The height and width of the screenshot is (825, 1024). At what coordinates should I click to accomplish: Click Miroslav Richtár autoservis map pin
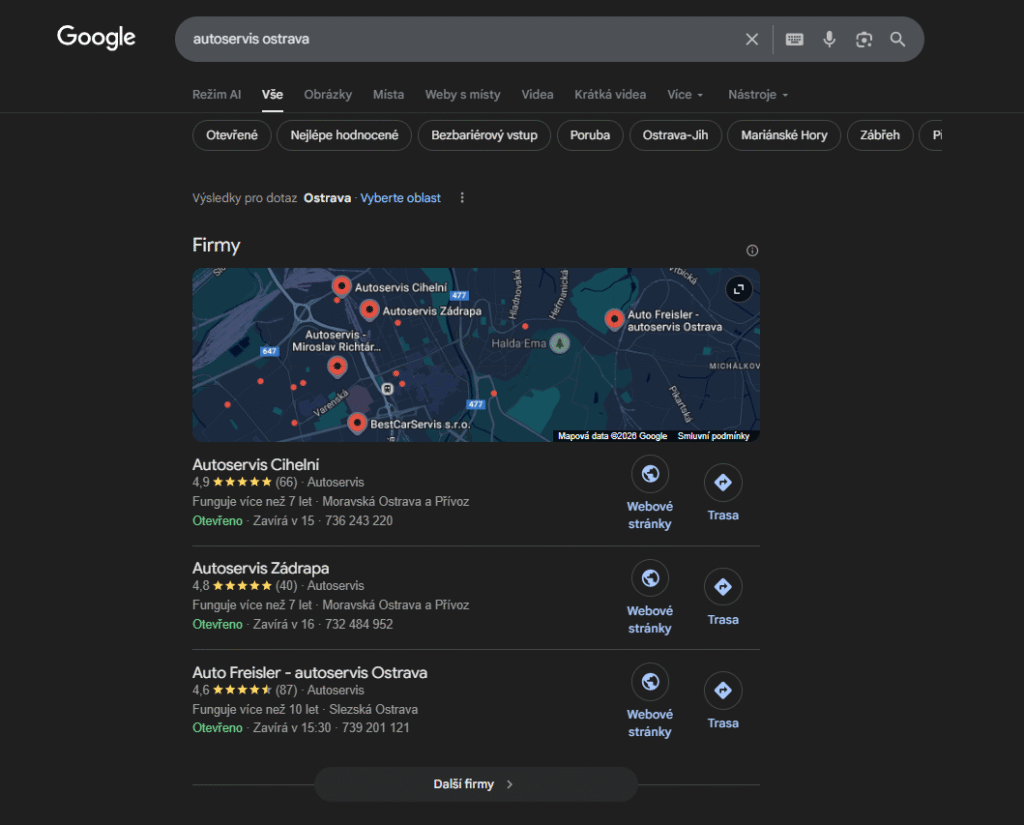[337, 366]
